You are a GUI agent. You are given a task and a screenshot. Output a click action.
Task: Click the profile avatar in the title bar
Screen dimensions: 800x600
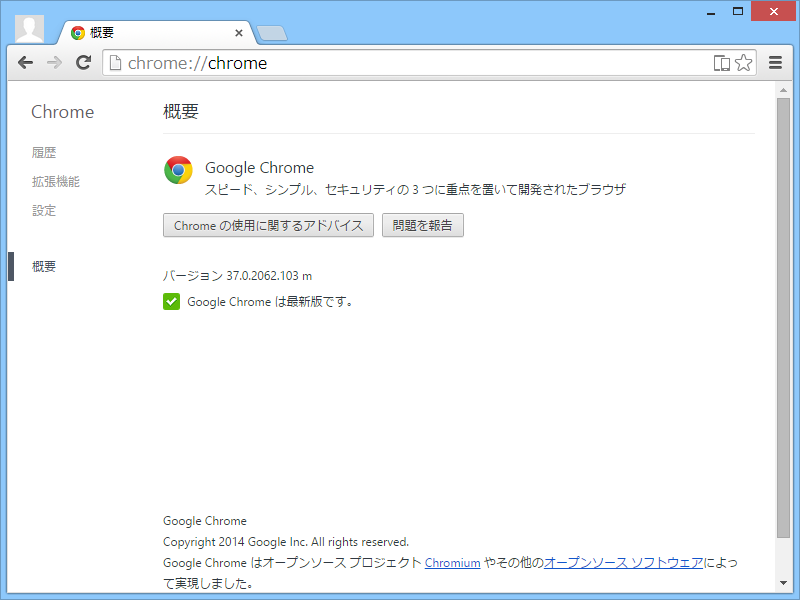(x=28, y=27)
